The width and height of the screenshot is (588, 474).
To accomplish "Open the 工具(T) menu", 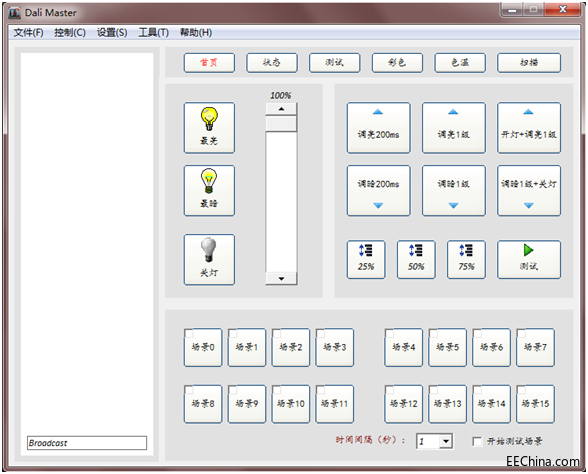I will (153, 33).
